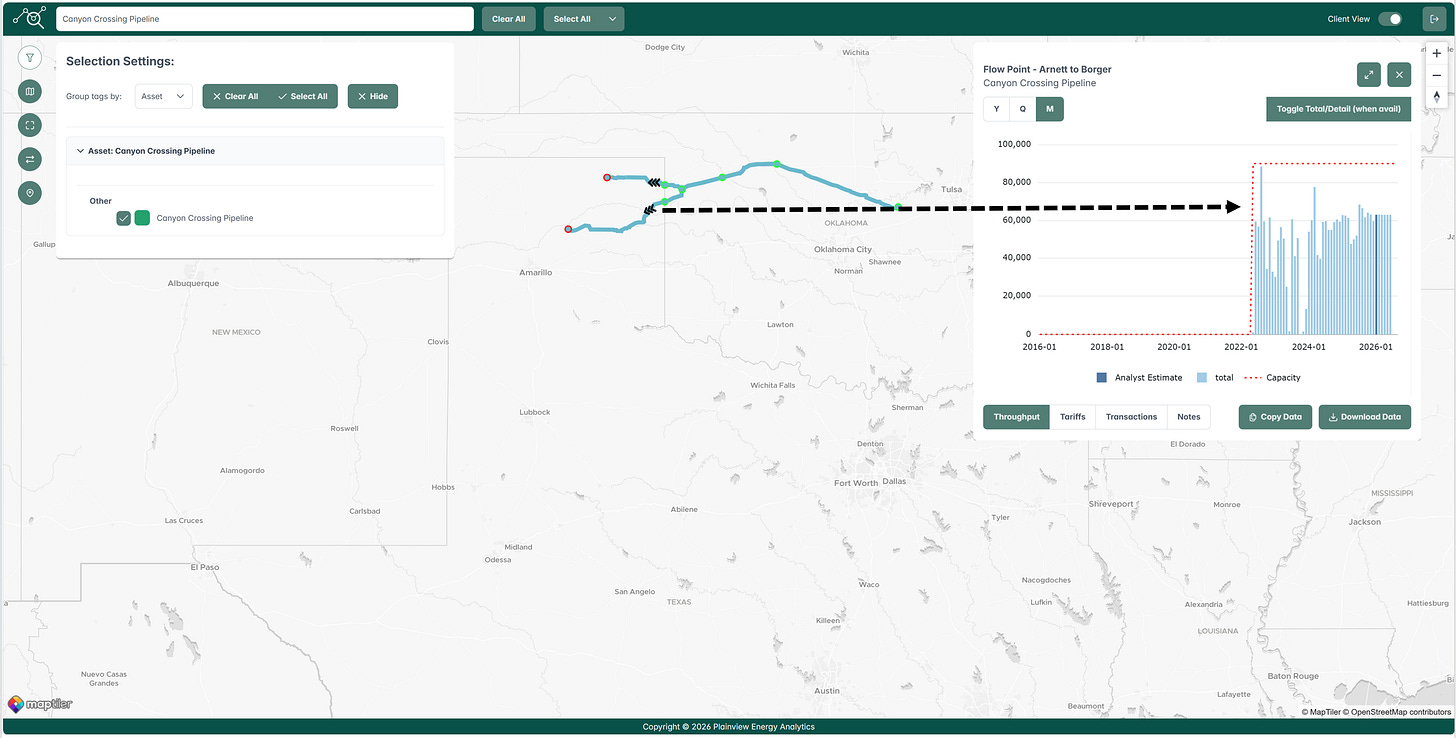Click the MapTiler logo on the map

(x=40, y=703)
